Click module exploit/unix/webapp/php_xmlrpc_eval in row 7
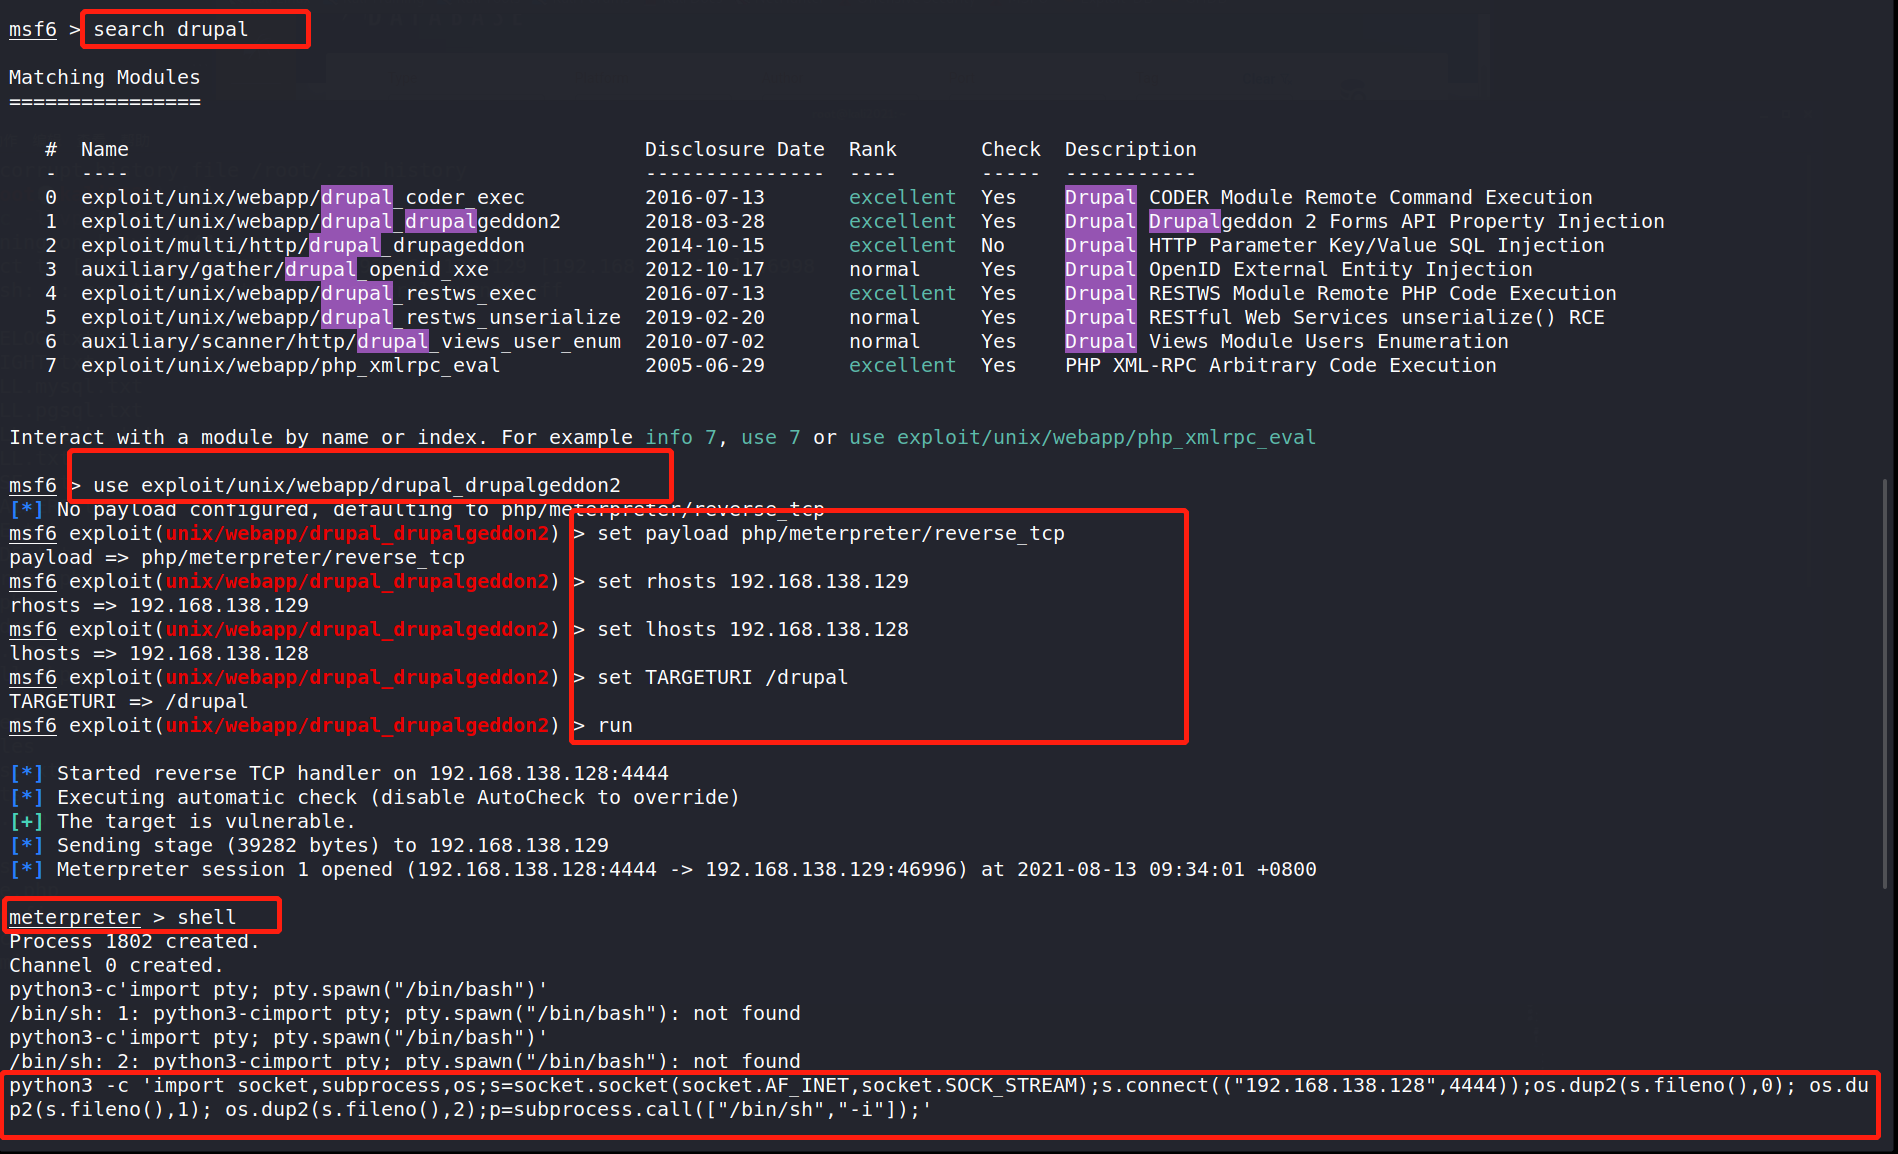Image resolution: width=1898 pixels, height=1154 pixels. pyautogui.click(x=290, y=365)
